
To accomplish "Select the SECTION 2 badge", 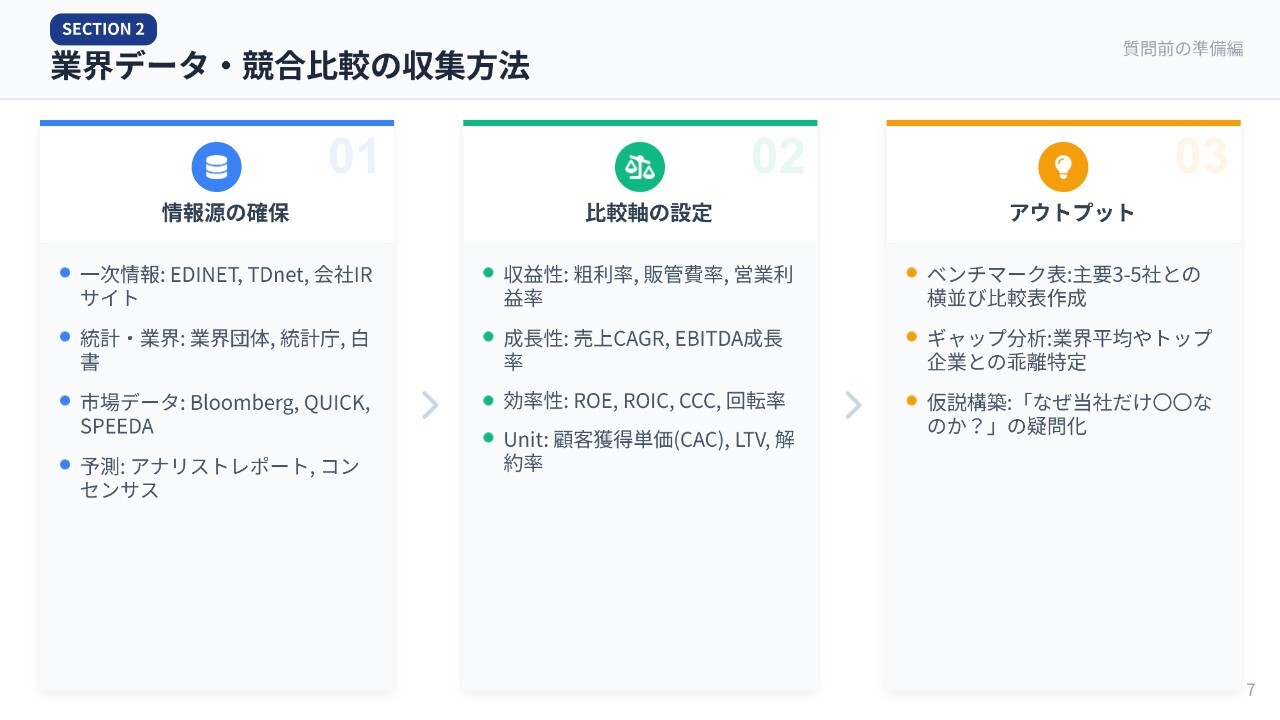I will point(103,29).
